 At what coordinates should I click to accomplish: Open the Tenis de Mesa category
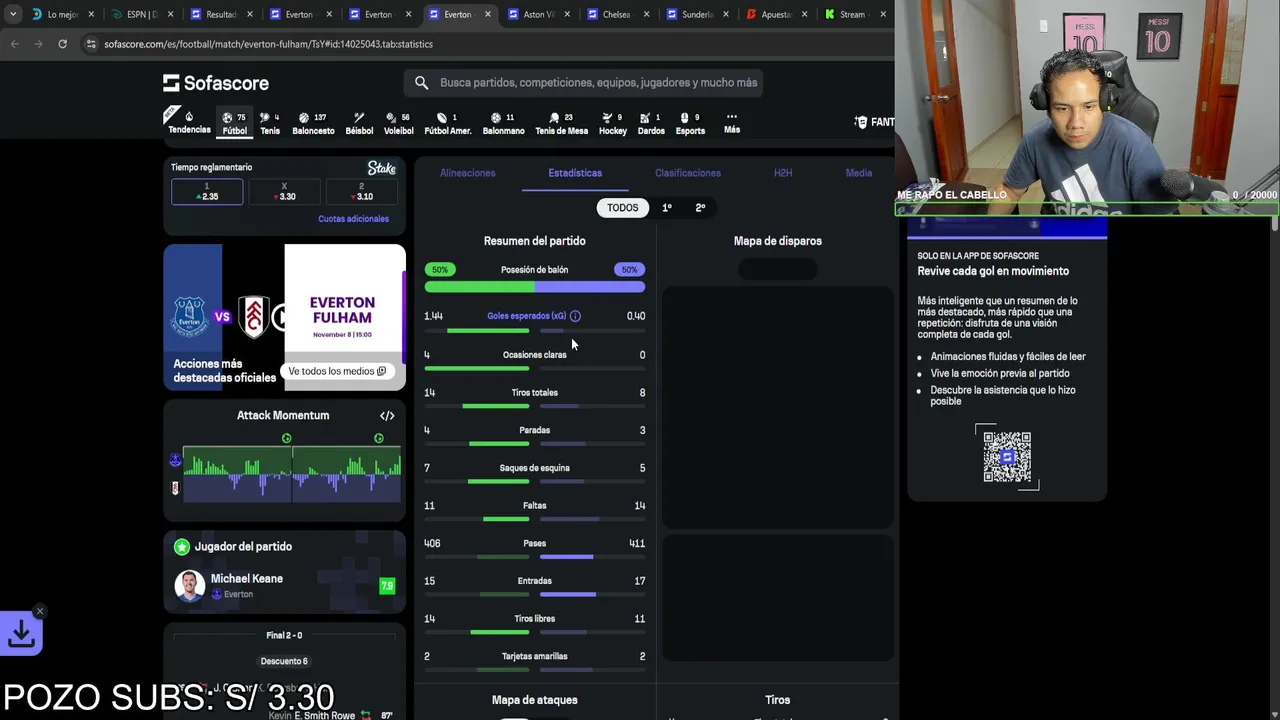coord(561,123)
